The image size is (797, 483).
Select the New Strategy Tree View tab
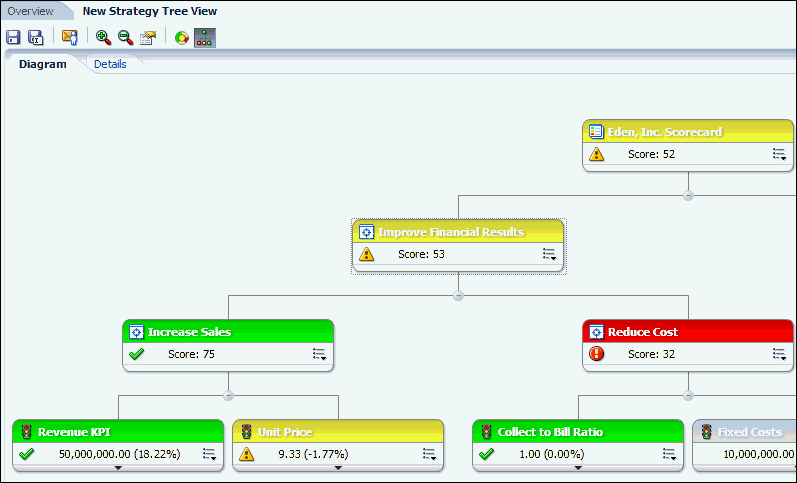point(150,11)
